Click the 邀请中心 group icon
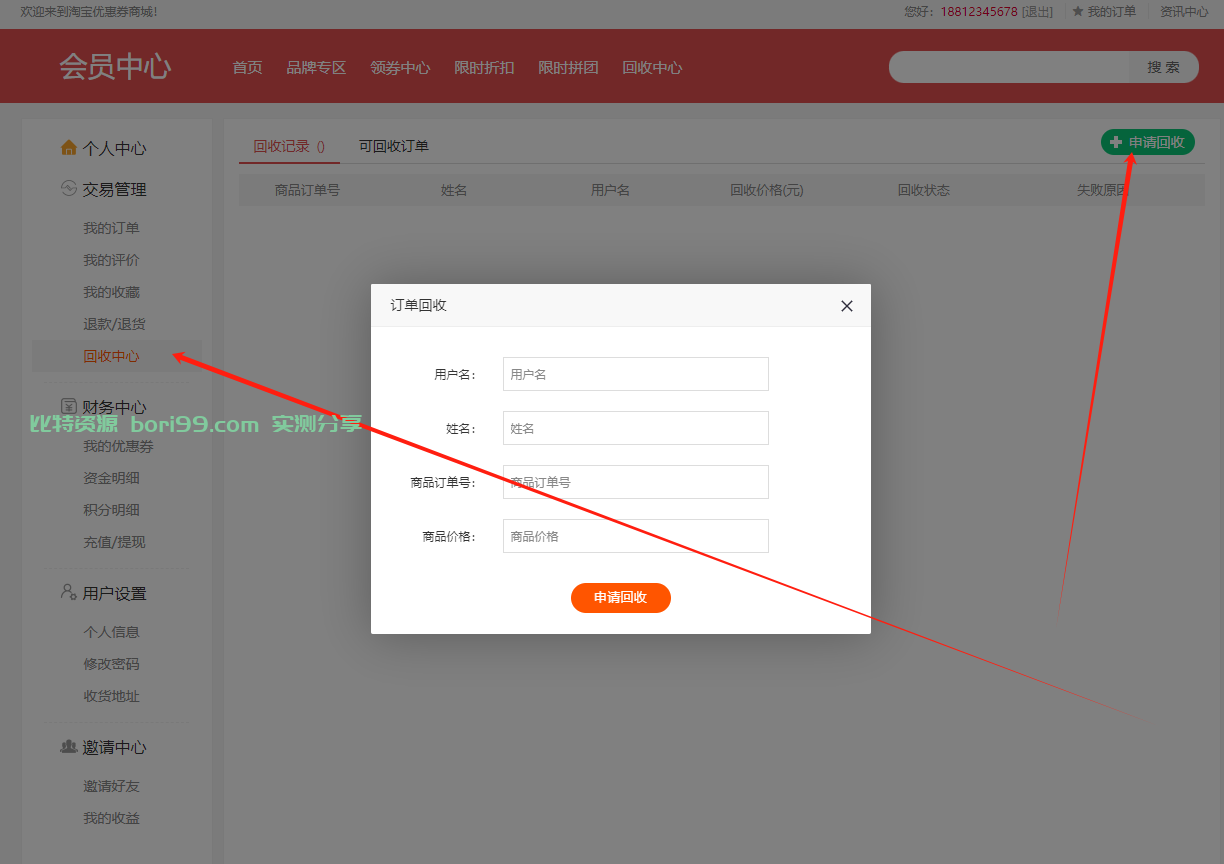 tap(69, 746)
